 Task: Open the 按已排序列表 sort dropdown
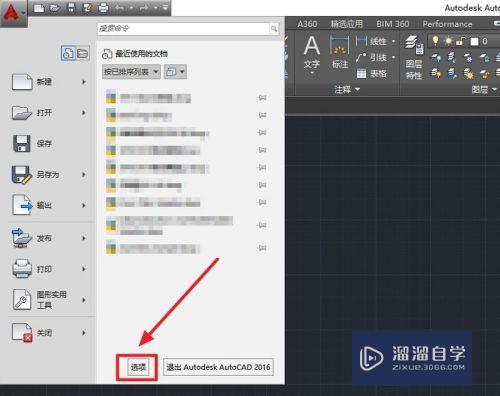[131, 72]
